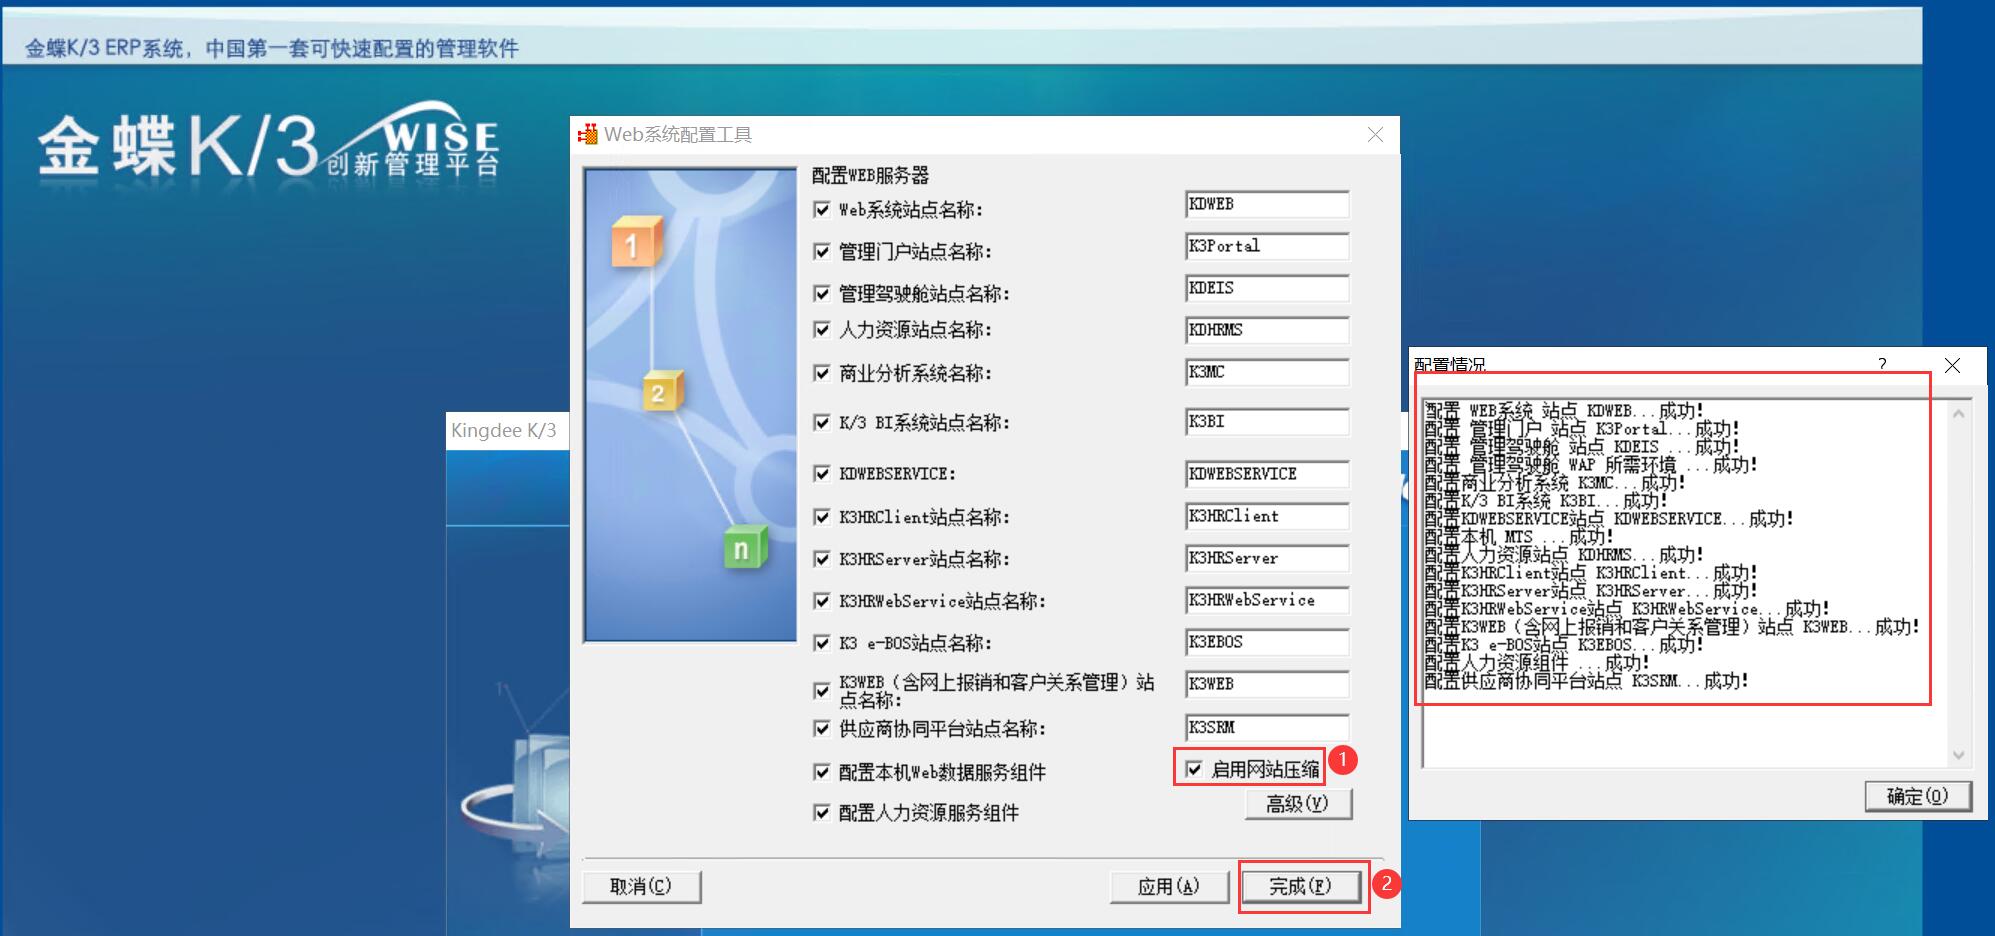This screenshot has height=936, width=1995.
Task: Click the K3EBOS name field
Action: tap(1267, 642)
